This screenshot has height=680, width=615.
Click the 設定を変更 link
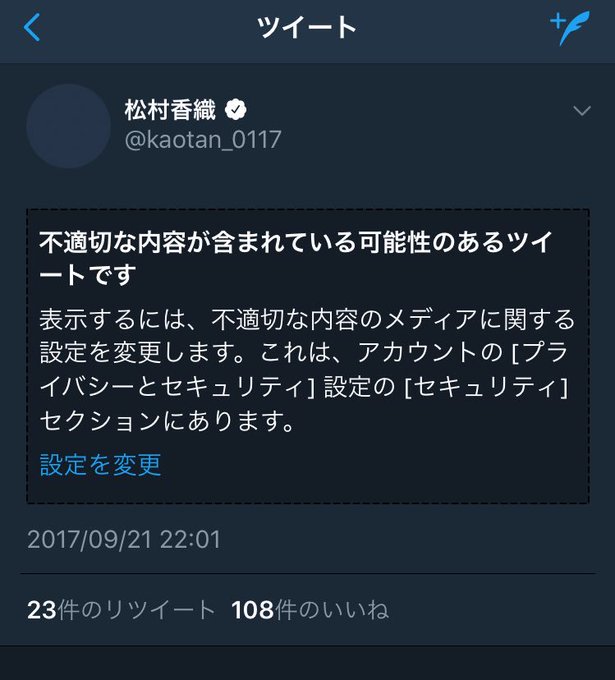tap(100, 464)
